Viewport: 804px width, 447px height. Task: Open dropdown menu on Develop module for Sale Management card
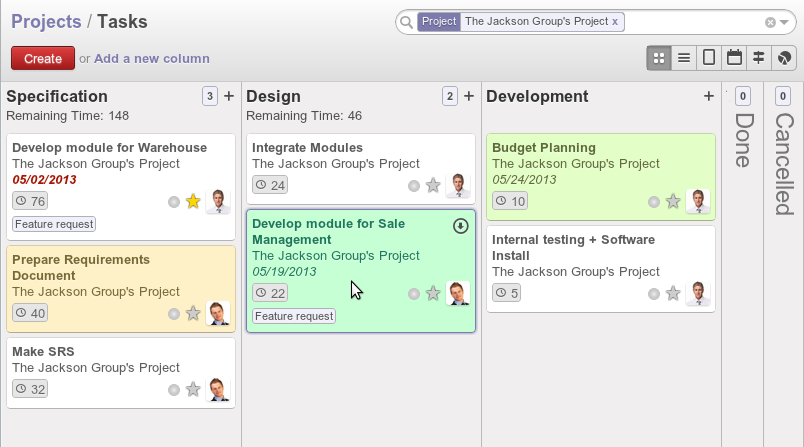tap(460, 226)
